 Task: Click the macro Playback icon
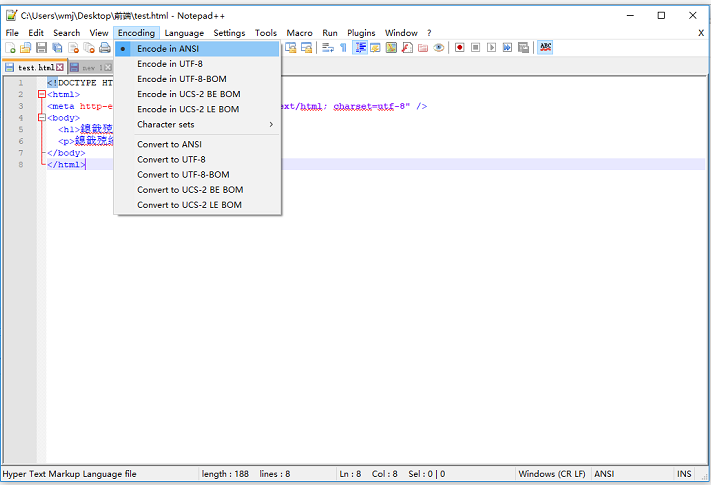[x=491, y=48]
